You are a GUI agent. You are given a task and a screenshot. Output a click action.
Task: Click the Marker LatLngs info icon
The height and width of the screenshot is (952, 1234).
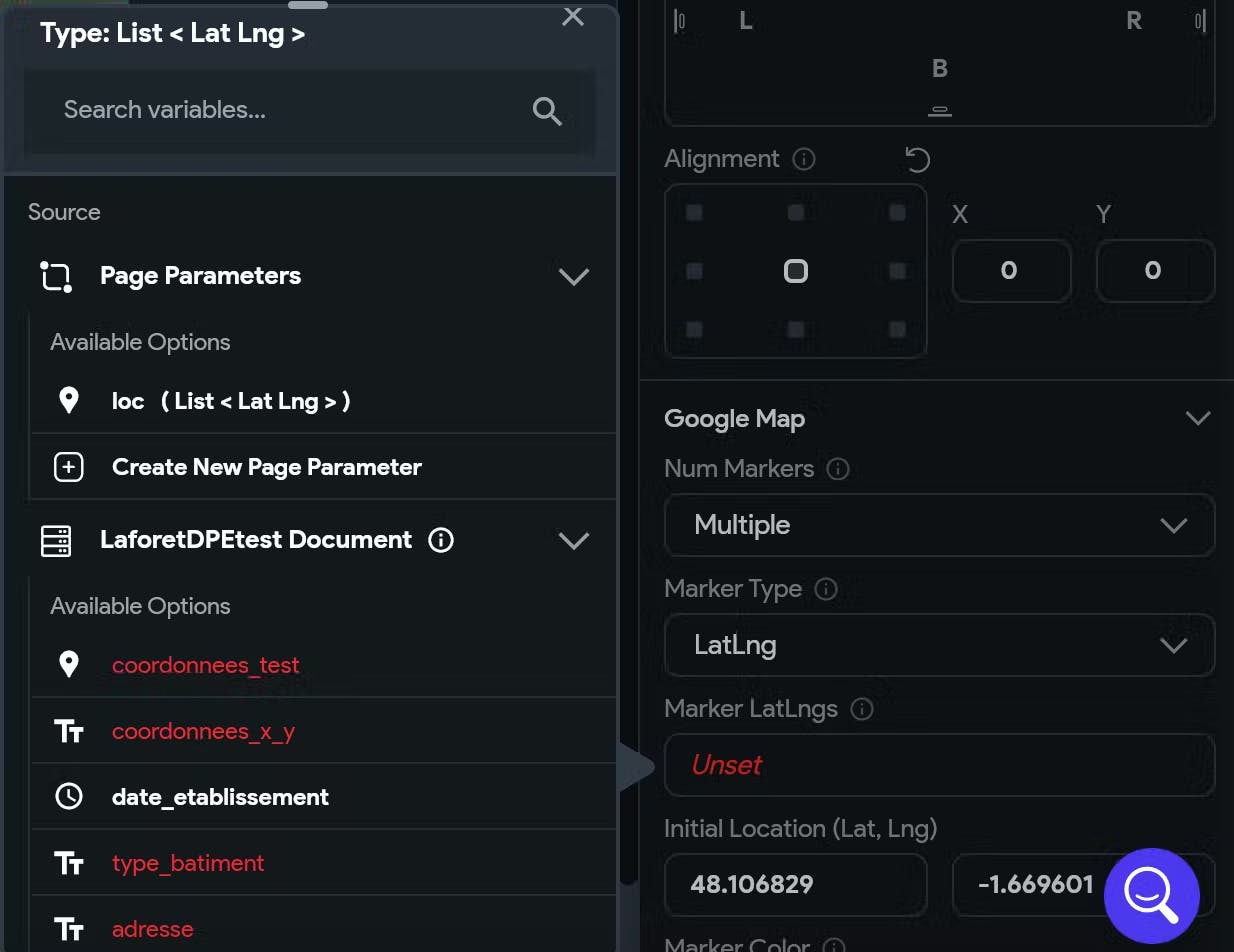861,709
